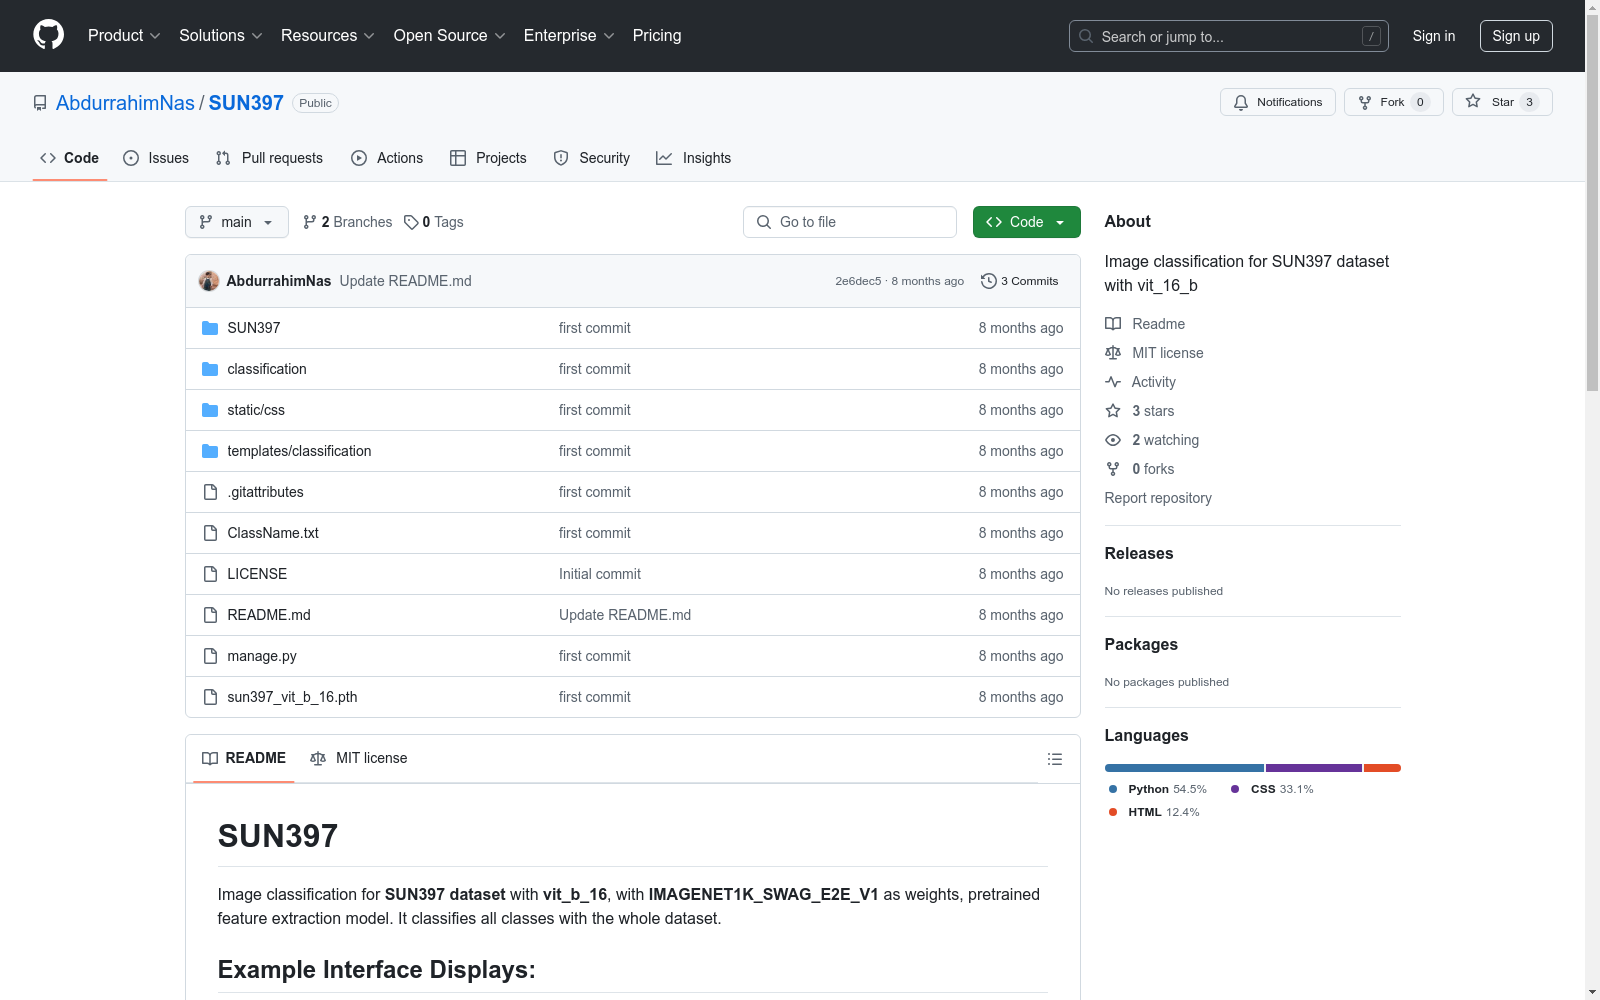The height and width of the screenshot is (1000, 1600).
Task: Star the SUN397 repository
Action: click(1501, 102)
